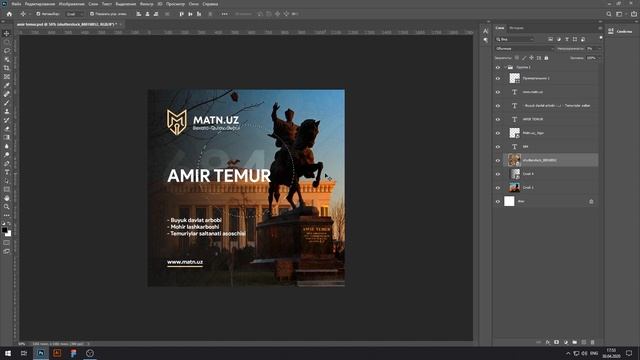The image size is (640, 360).
Task: Hide the Группа 1 layer group
Action: (498, 67)
